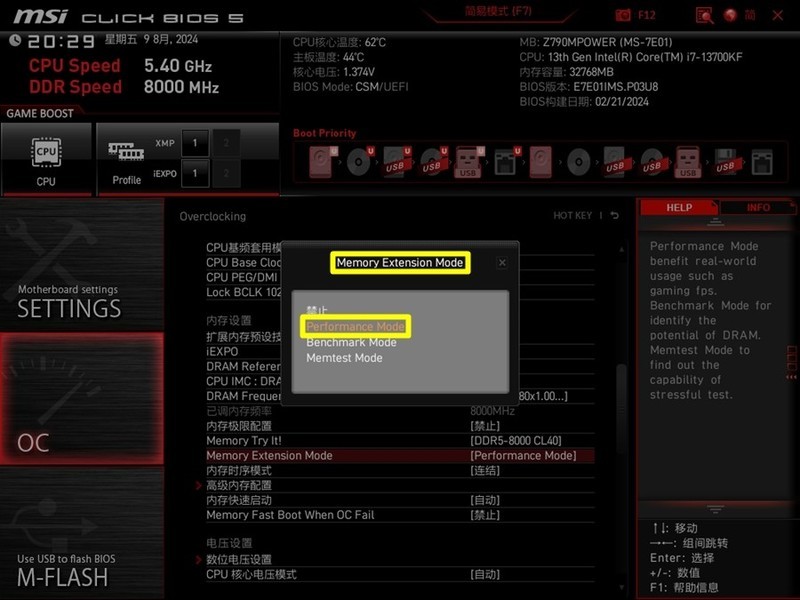Click the red favorites icon at the help panel's edge
The height and width of the screenshot is (600, 800).
[x=792, y=363]
